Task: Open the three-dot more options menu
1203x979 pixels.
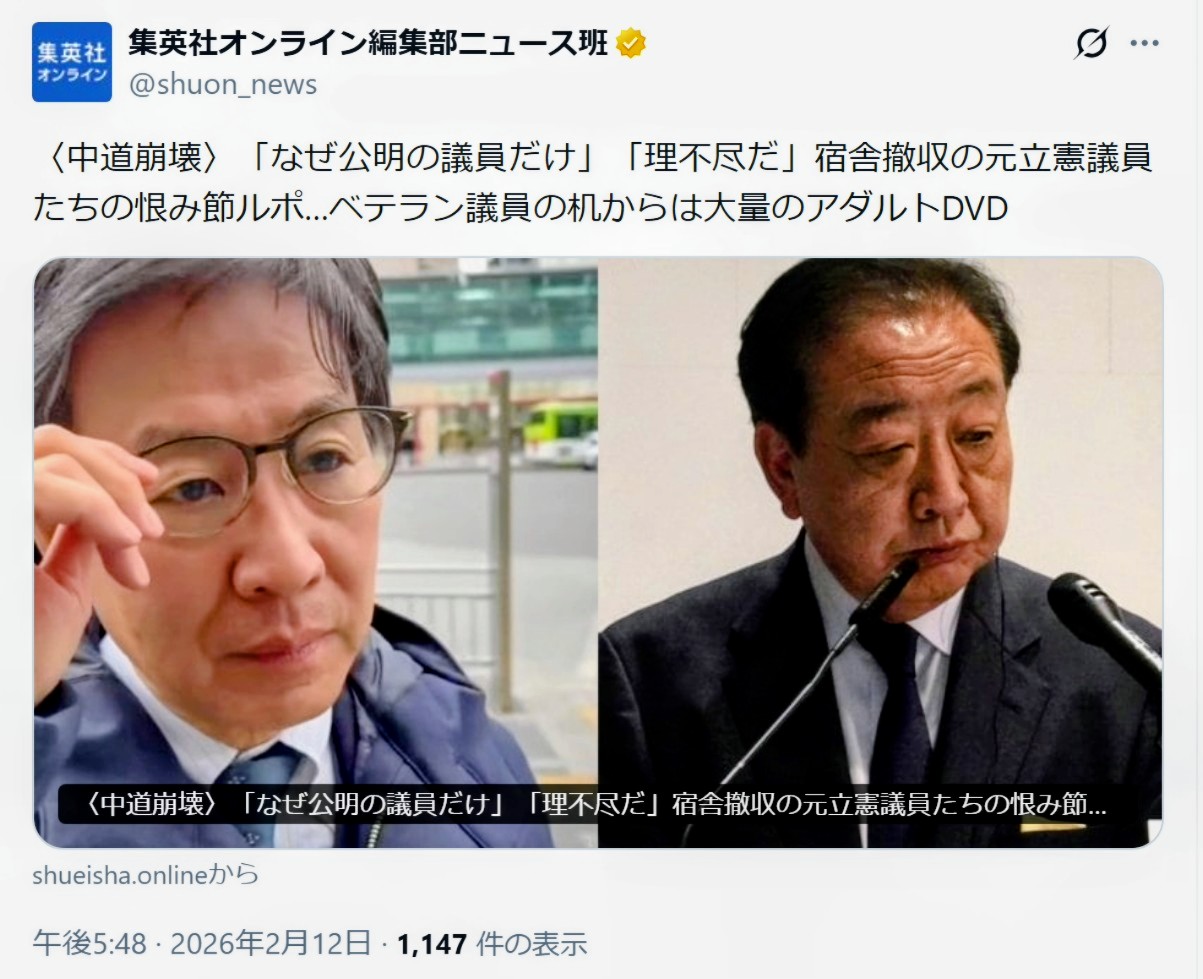Action: click(1144, 44)
